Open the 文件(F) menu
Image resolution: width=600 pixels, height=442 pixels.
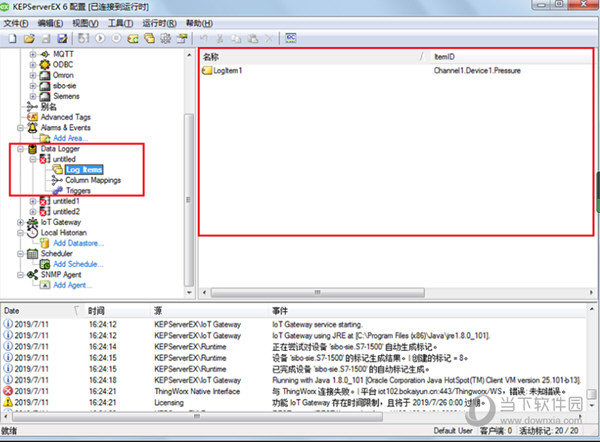[x=16, y=23]
